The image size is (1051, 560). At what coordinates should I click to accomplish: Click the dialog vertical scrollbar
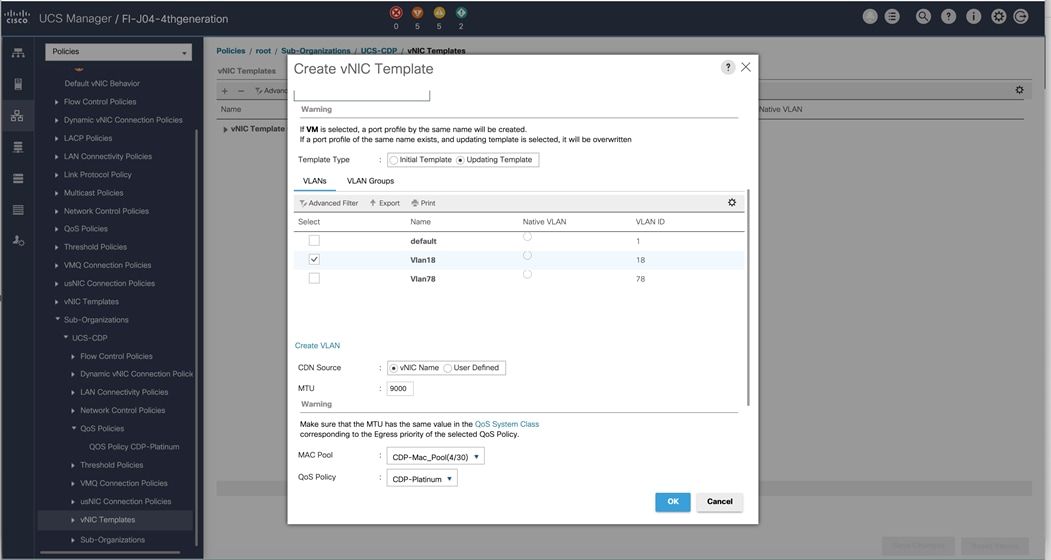click(x=748, y=297)
